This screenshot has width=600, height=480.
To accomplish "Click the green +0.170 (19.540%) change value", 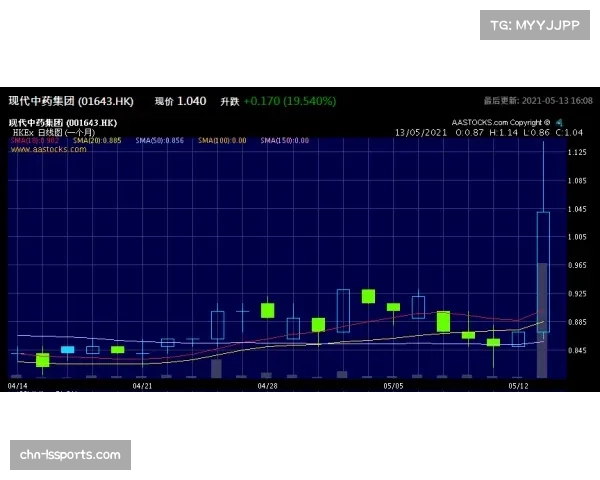I will pyautogui.click(x=289, y=101).
